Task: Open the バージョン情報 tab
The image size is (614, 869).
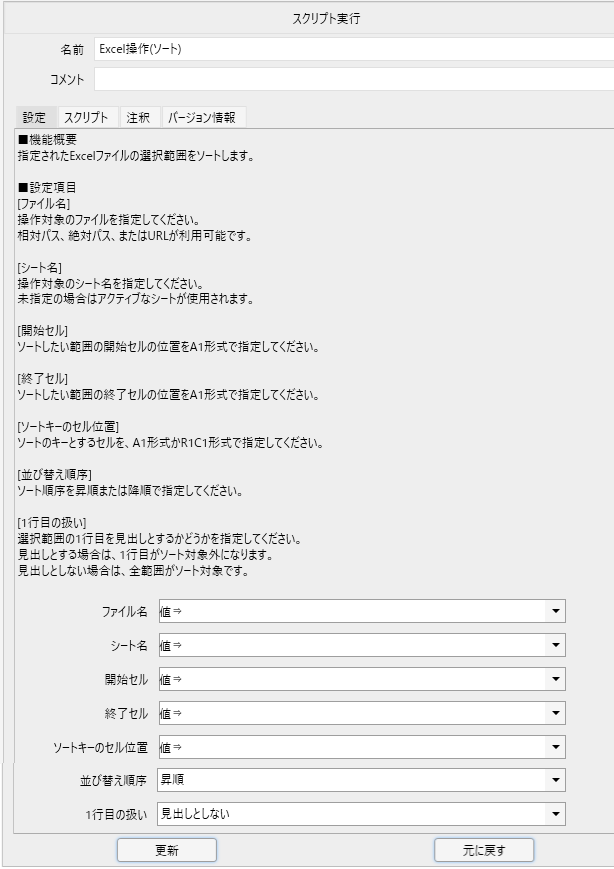Action: click(x=202, y=117)
